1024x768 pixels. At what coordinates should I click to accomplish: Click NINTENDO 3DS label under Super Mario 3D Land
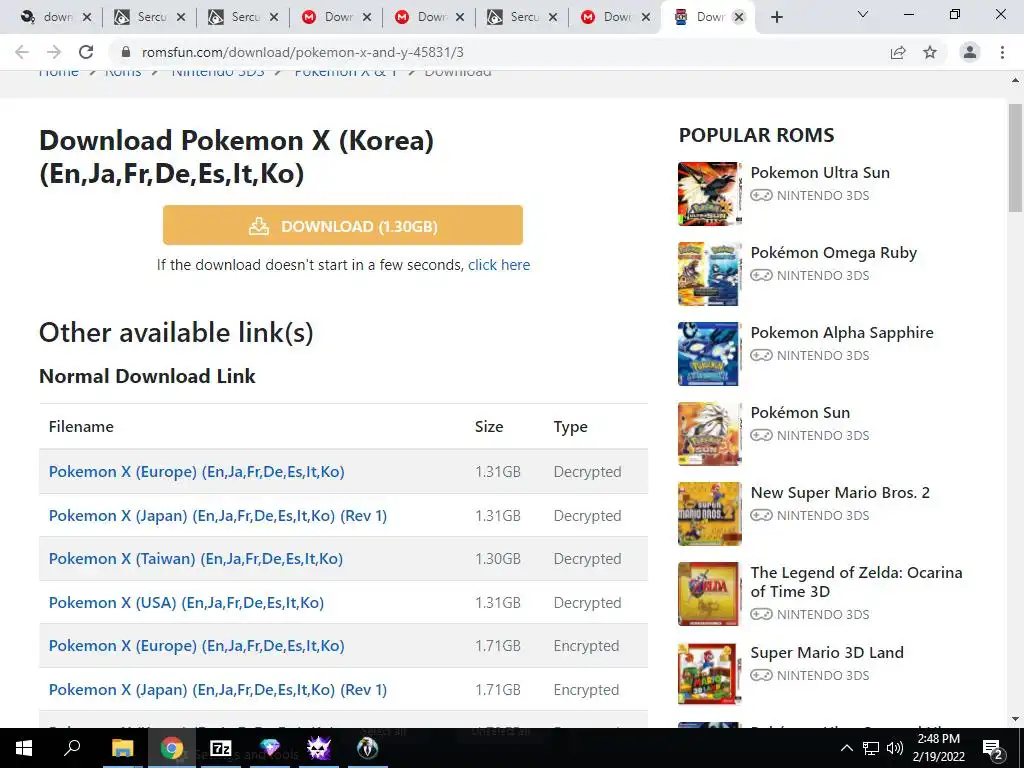(x=823, y=675)
